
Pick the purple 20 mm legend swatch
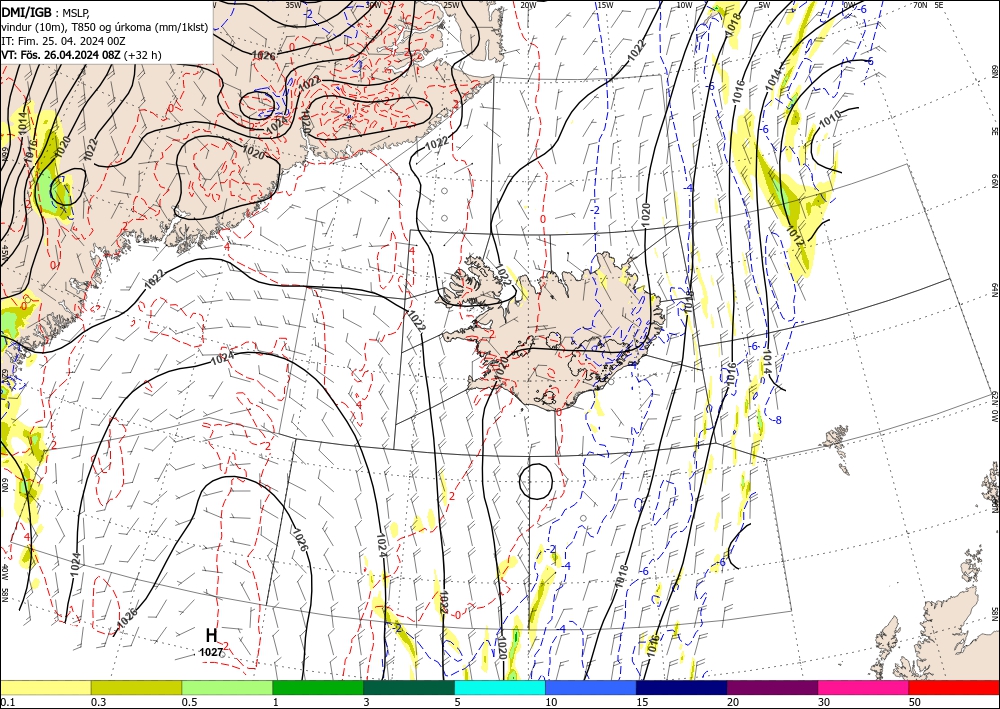click(772, 687)
